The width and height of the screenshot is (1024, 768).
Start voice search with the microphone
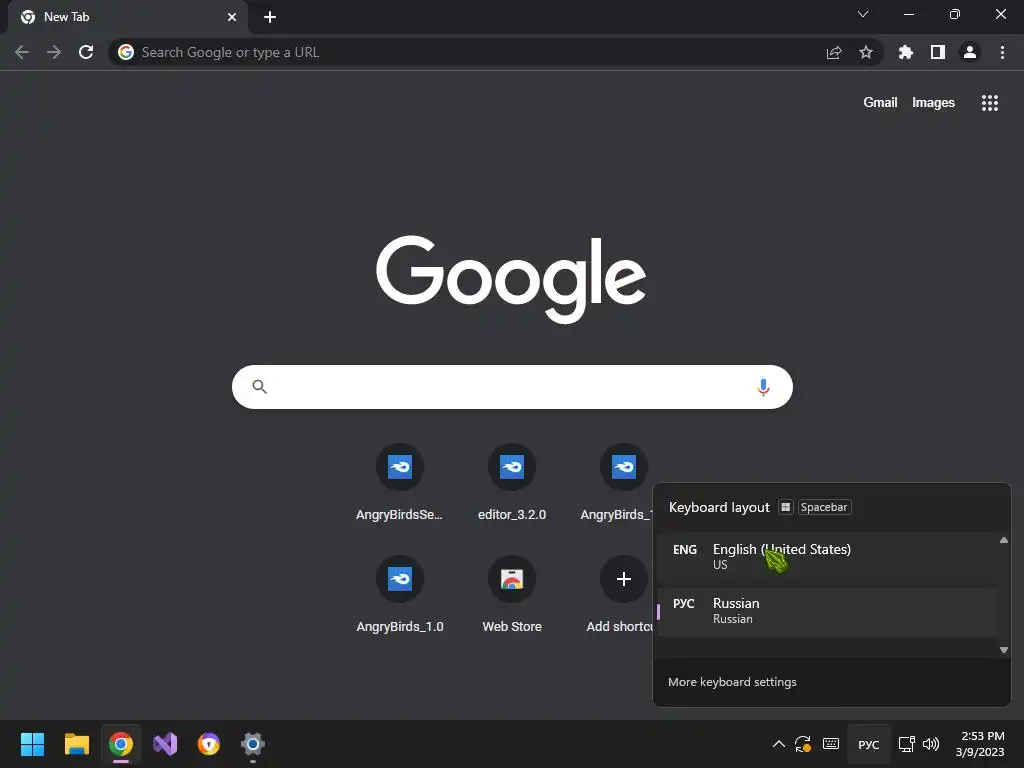coord(763,387)
